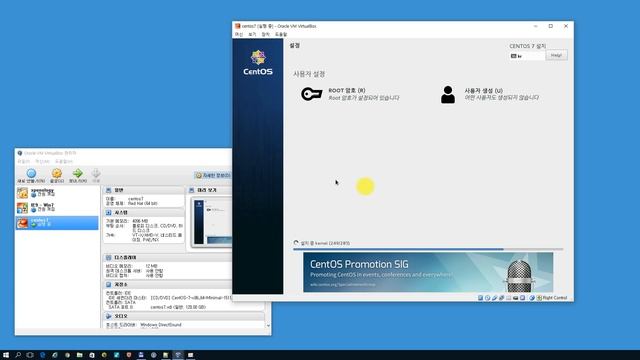The image size is (640, 360).
Task: Select xpenology VM in the list
Action: [57, 193]
